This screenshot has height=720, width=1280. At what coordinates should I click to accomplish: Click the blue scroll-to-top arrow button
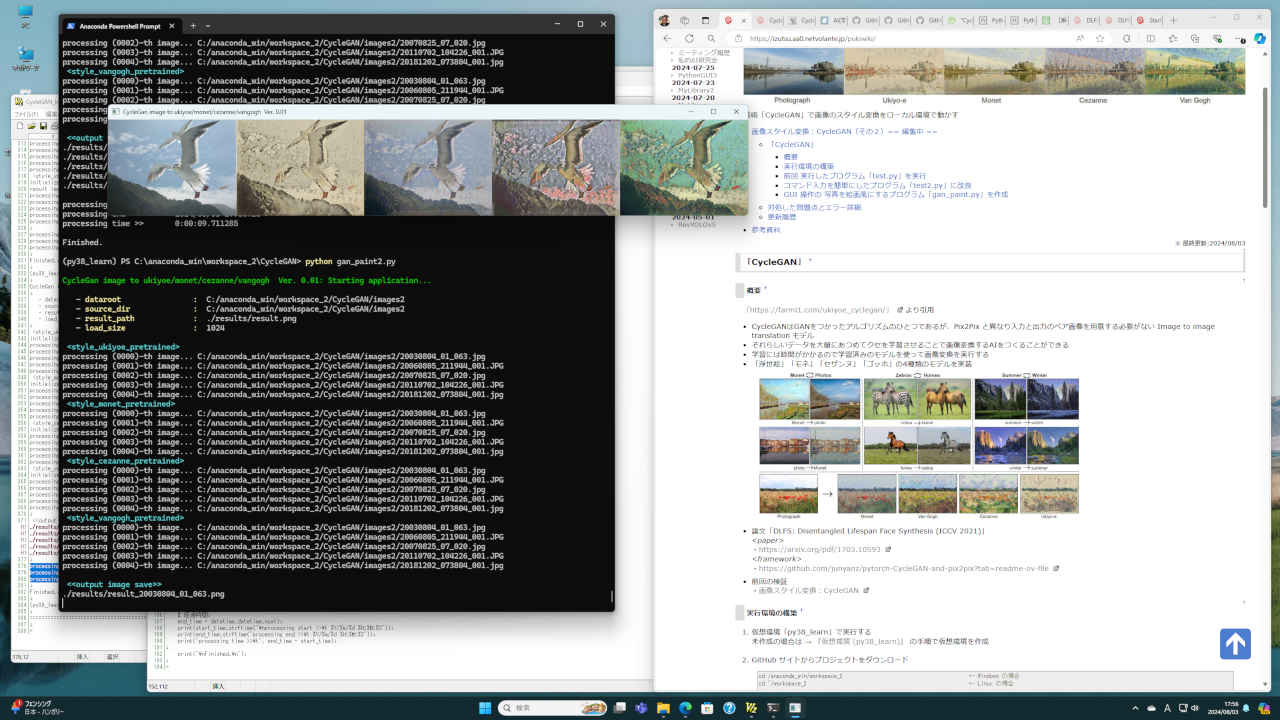1235,643
